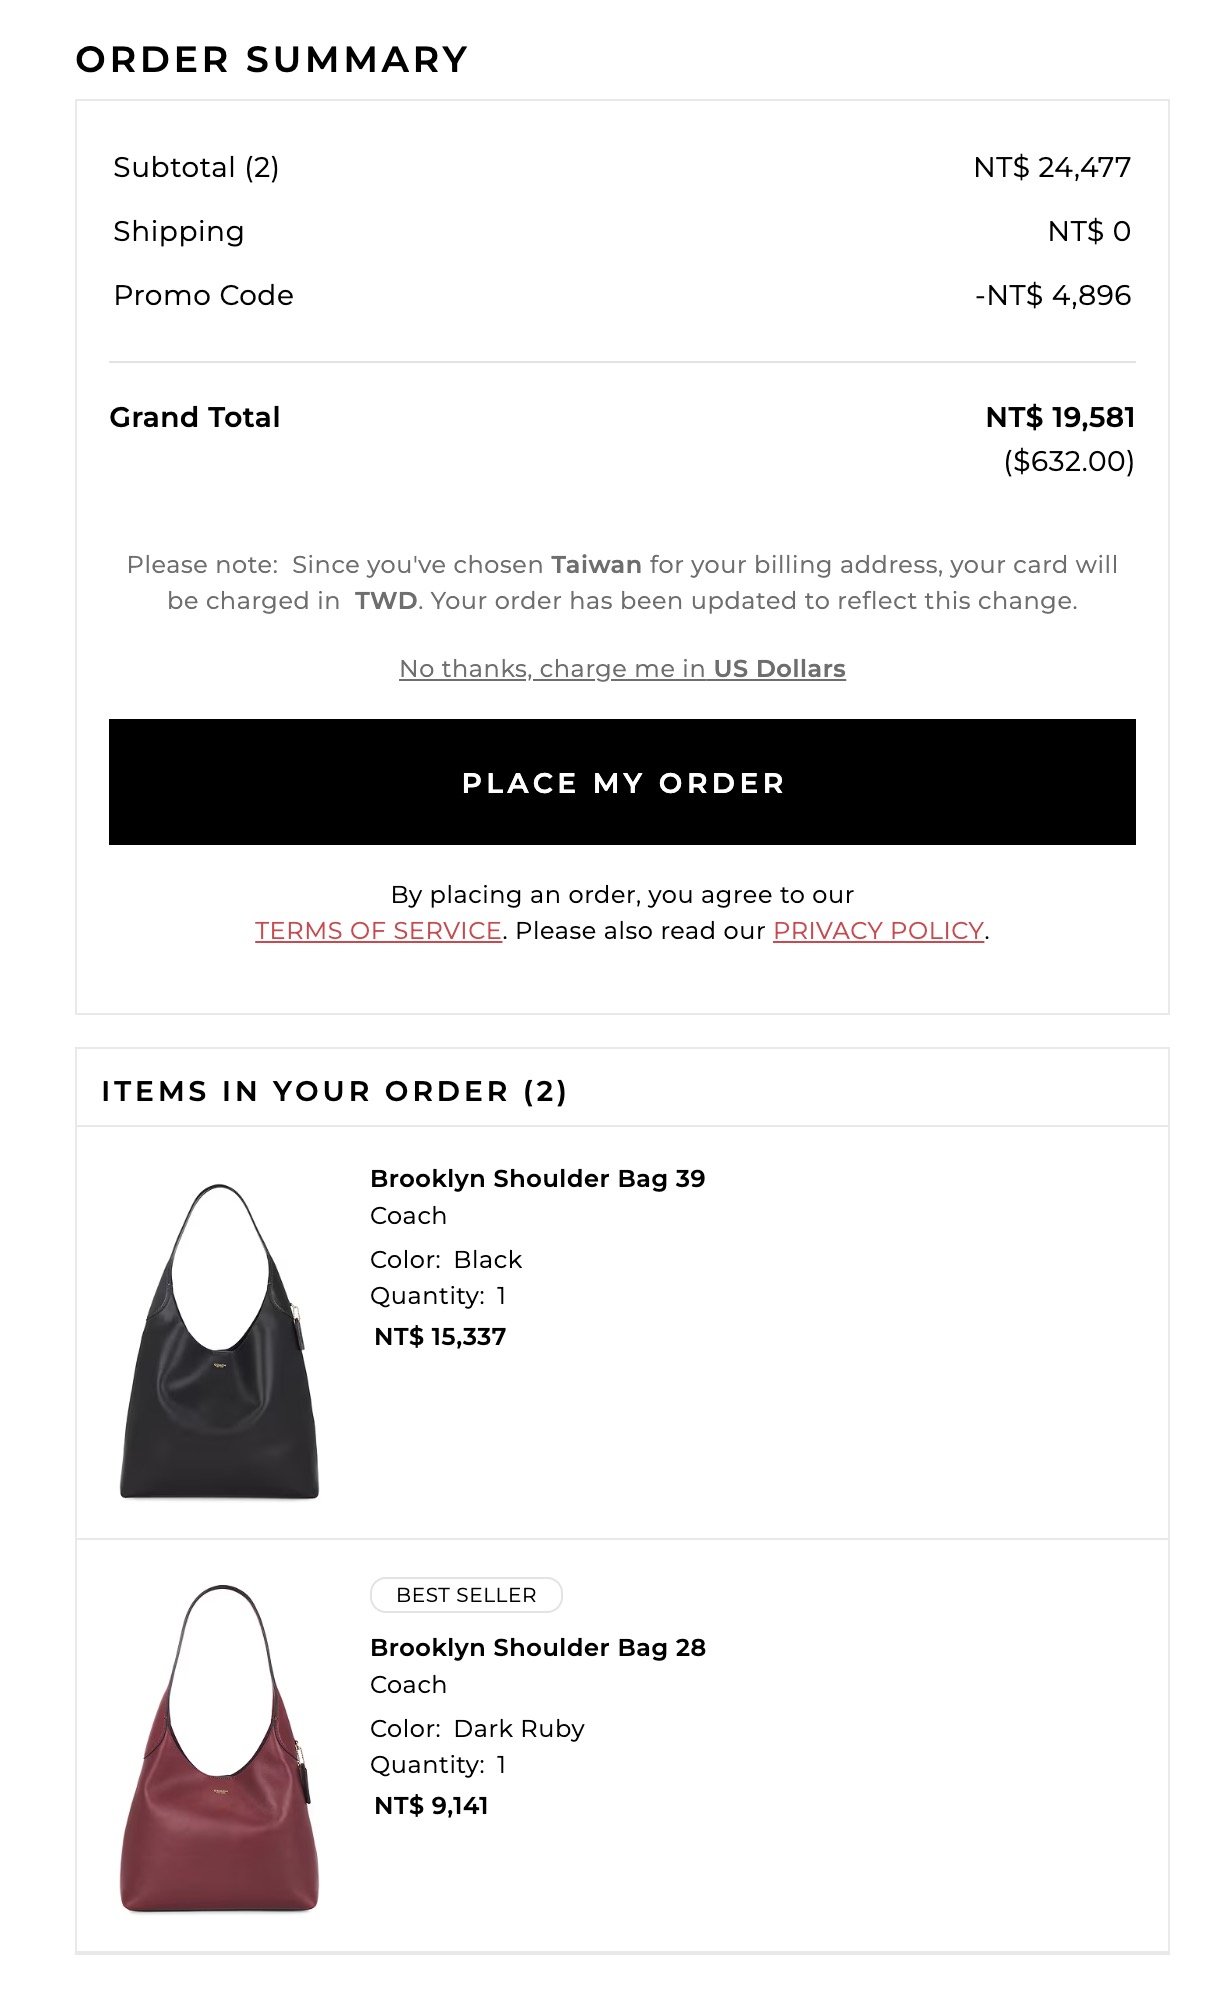
Task: Click the NT$ 19,581 grand total amount
Action: [1059, 417]
